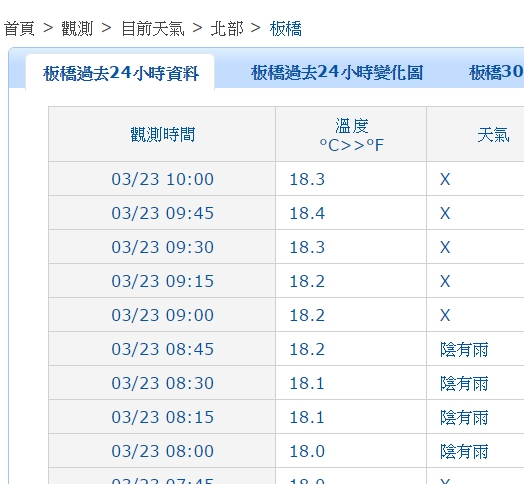Click the X weather value at 09:00
Screen dimensions: 524x484
pyautogui.click(x=445, y=315)
